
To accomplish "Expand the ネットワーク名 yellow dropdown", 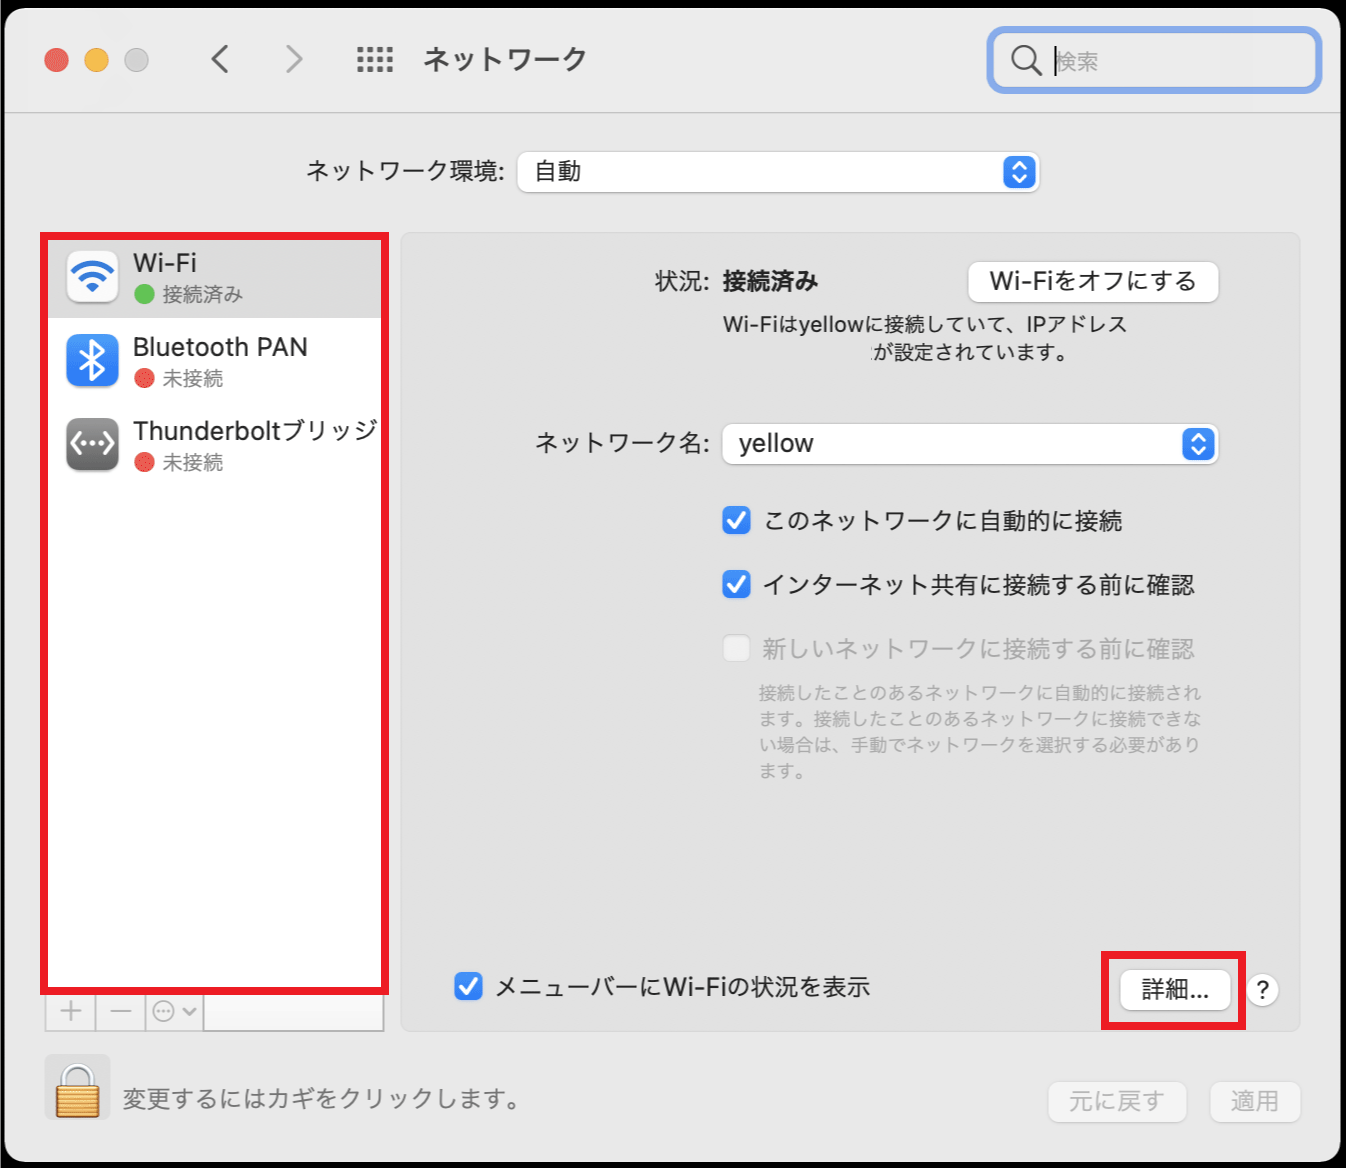I will [x=969, y=444].
